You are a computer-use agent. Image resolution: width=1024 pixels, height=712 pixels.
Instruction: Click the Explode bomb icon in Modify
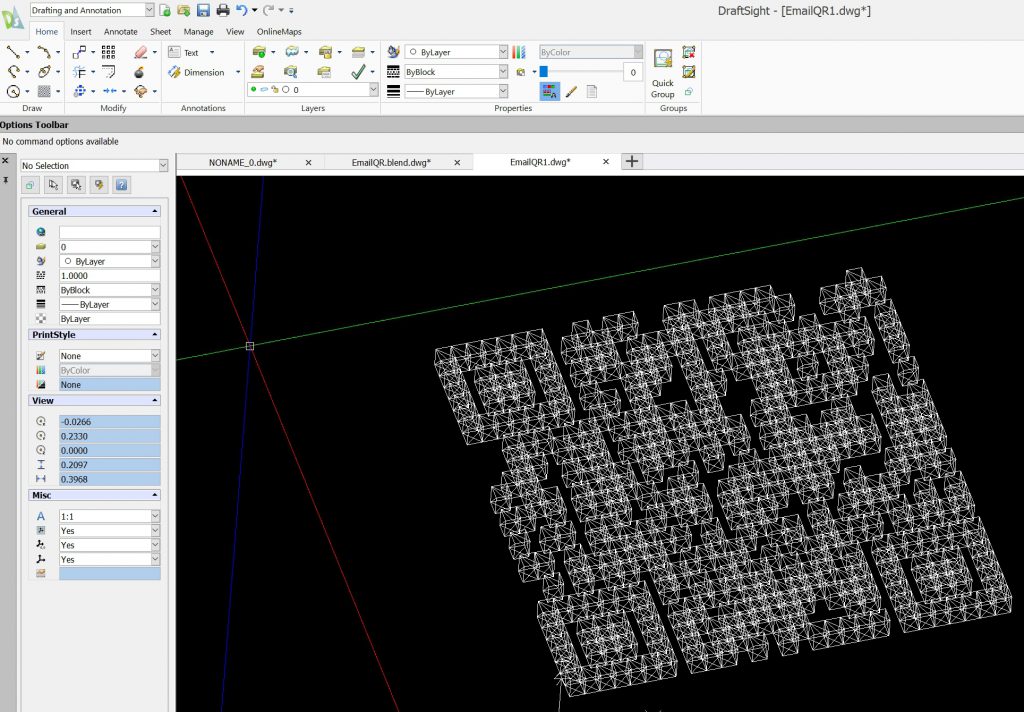(139, 72)
